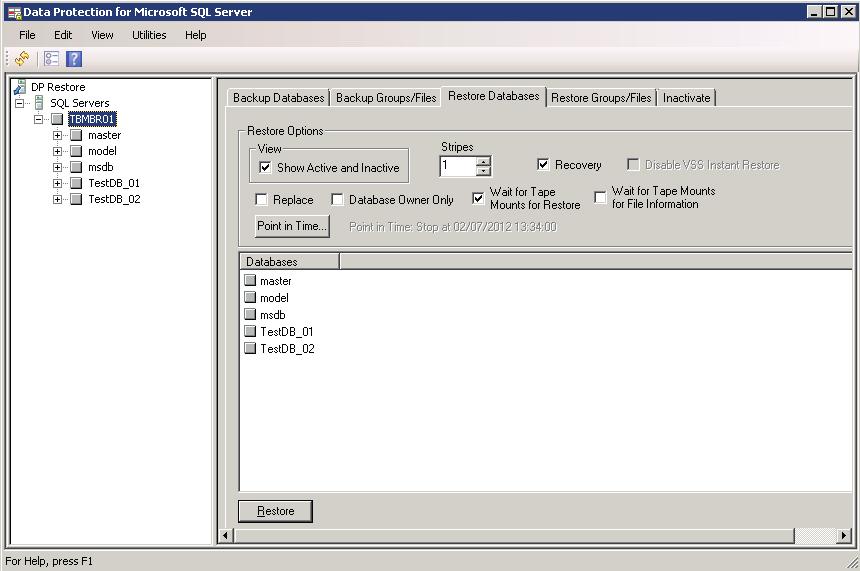Toggle Show Active and Inactive checkbox

point(265,167)
